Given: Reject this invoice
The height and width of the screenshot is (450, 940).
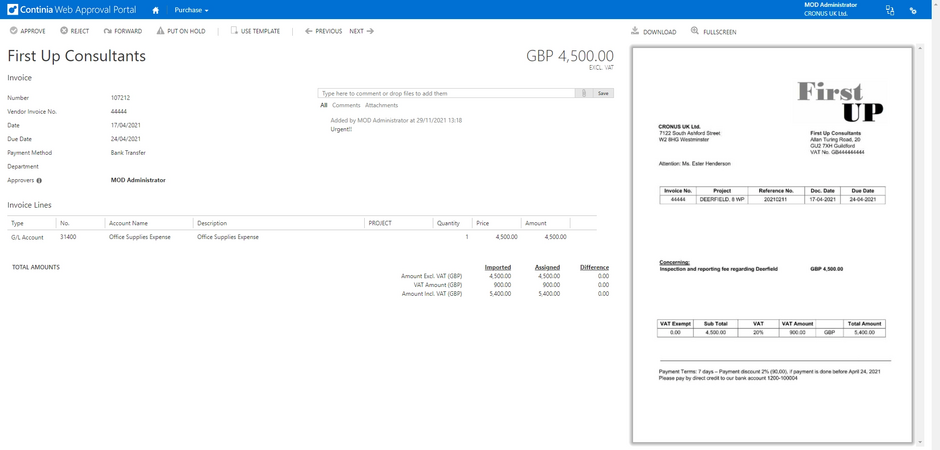Looking at the screenshot, I should coord(74,31).
